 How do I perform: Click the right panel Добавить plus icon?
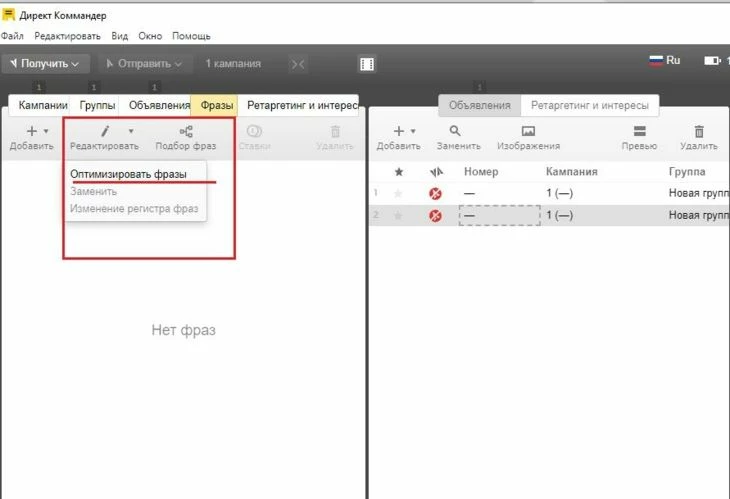click(x=399, y=131)
